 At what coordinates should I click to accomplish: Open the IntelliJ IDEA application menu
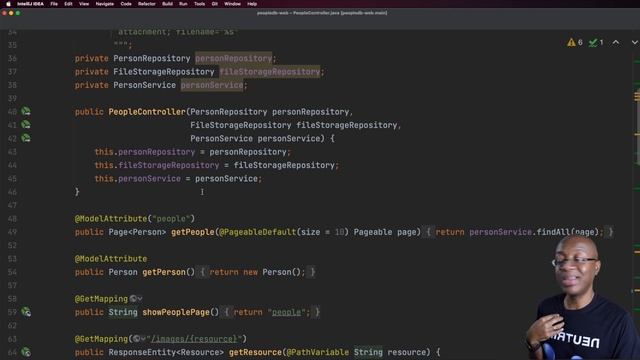[30, 4]
